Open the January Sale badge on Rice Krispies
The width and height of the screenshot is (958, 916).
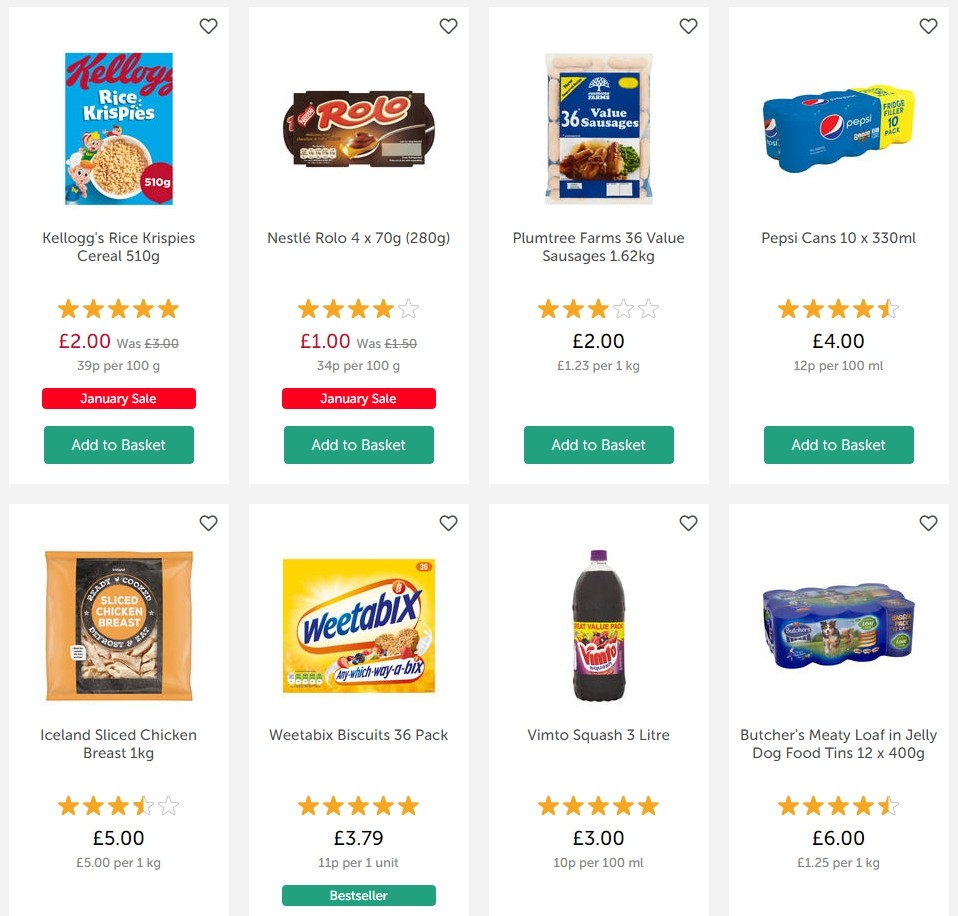click(118, 398)
